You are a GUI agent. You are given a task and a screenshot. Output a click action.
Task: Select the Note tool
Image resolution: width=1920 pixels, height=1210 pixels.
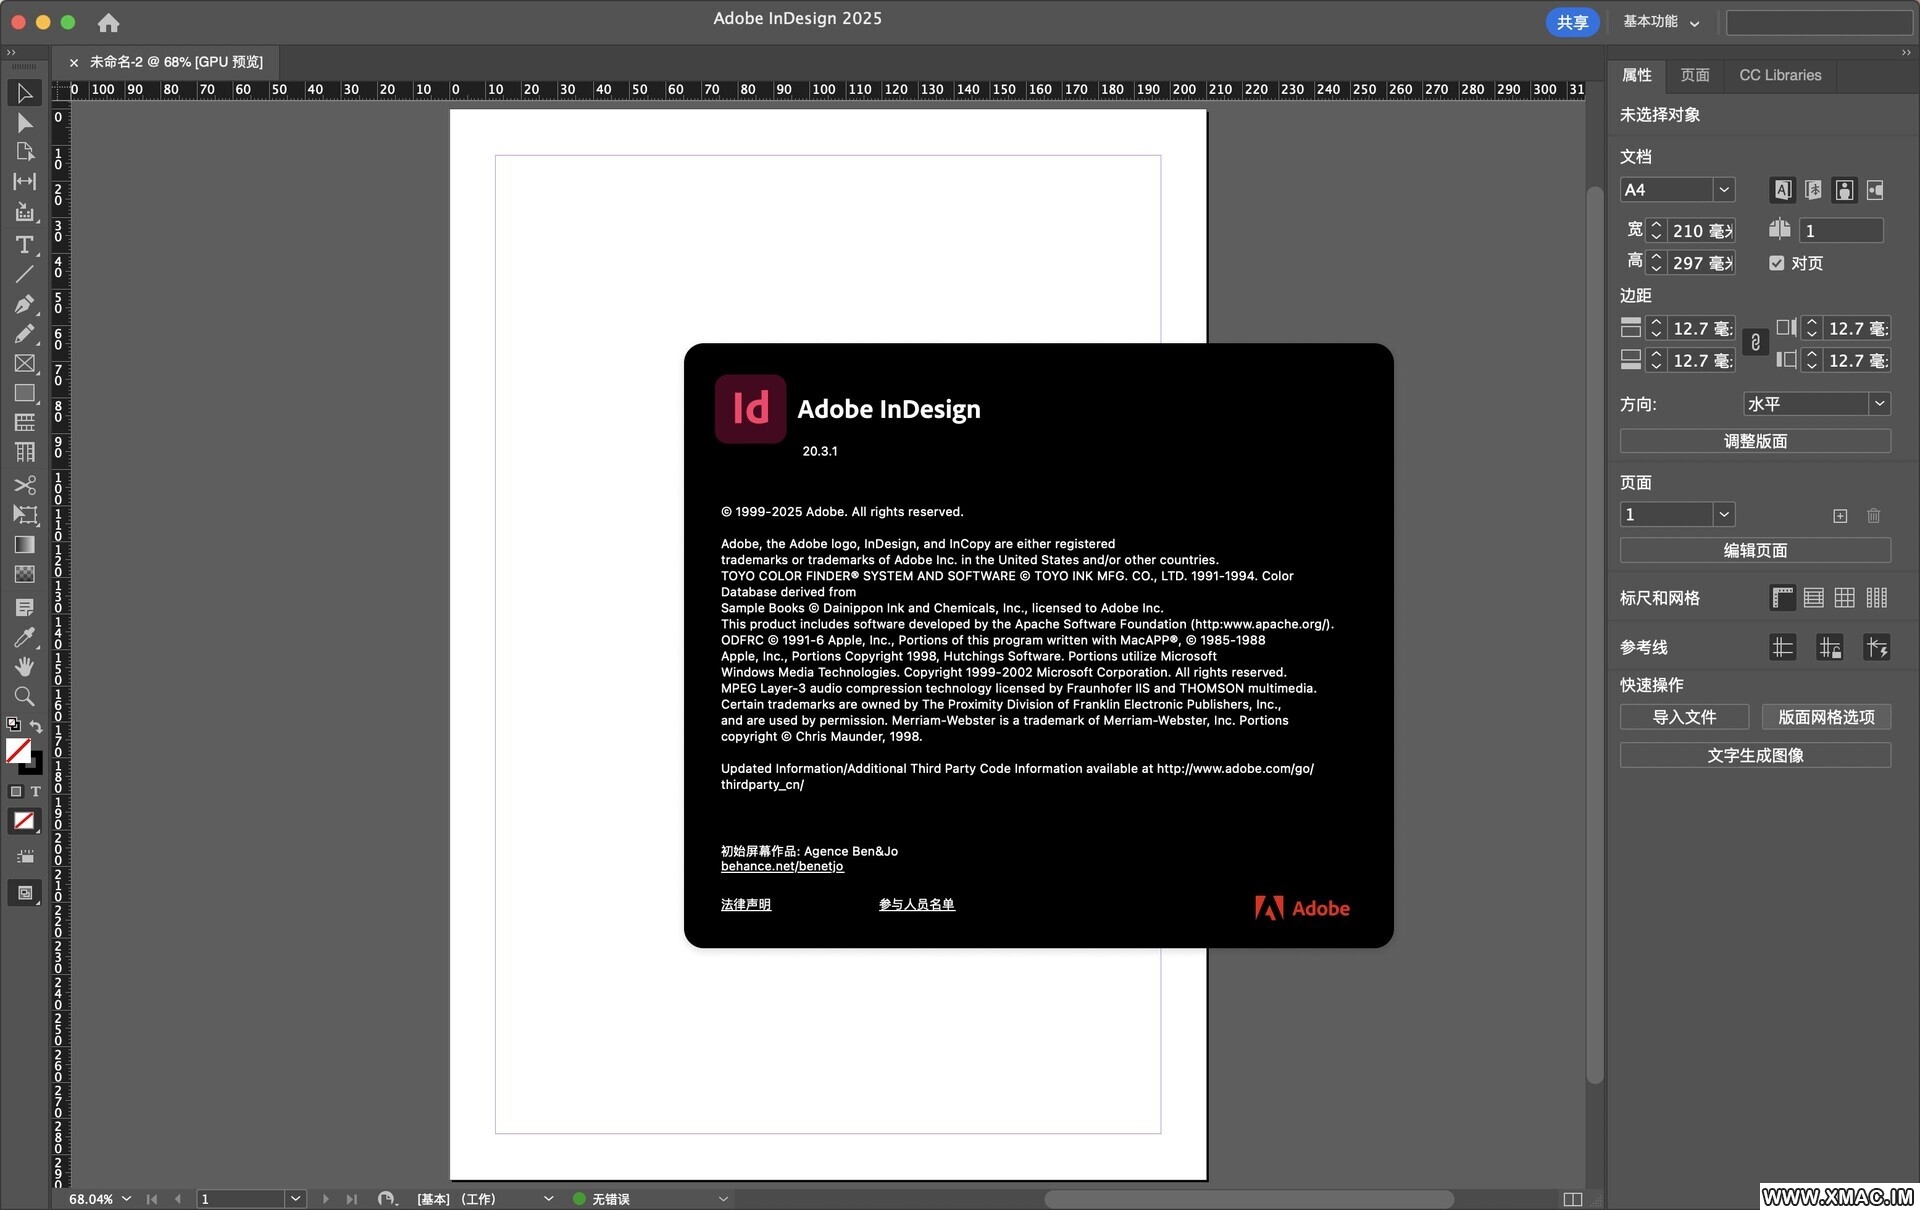point(25,607)
